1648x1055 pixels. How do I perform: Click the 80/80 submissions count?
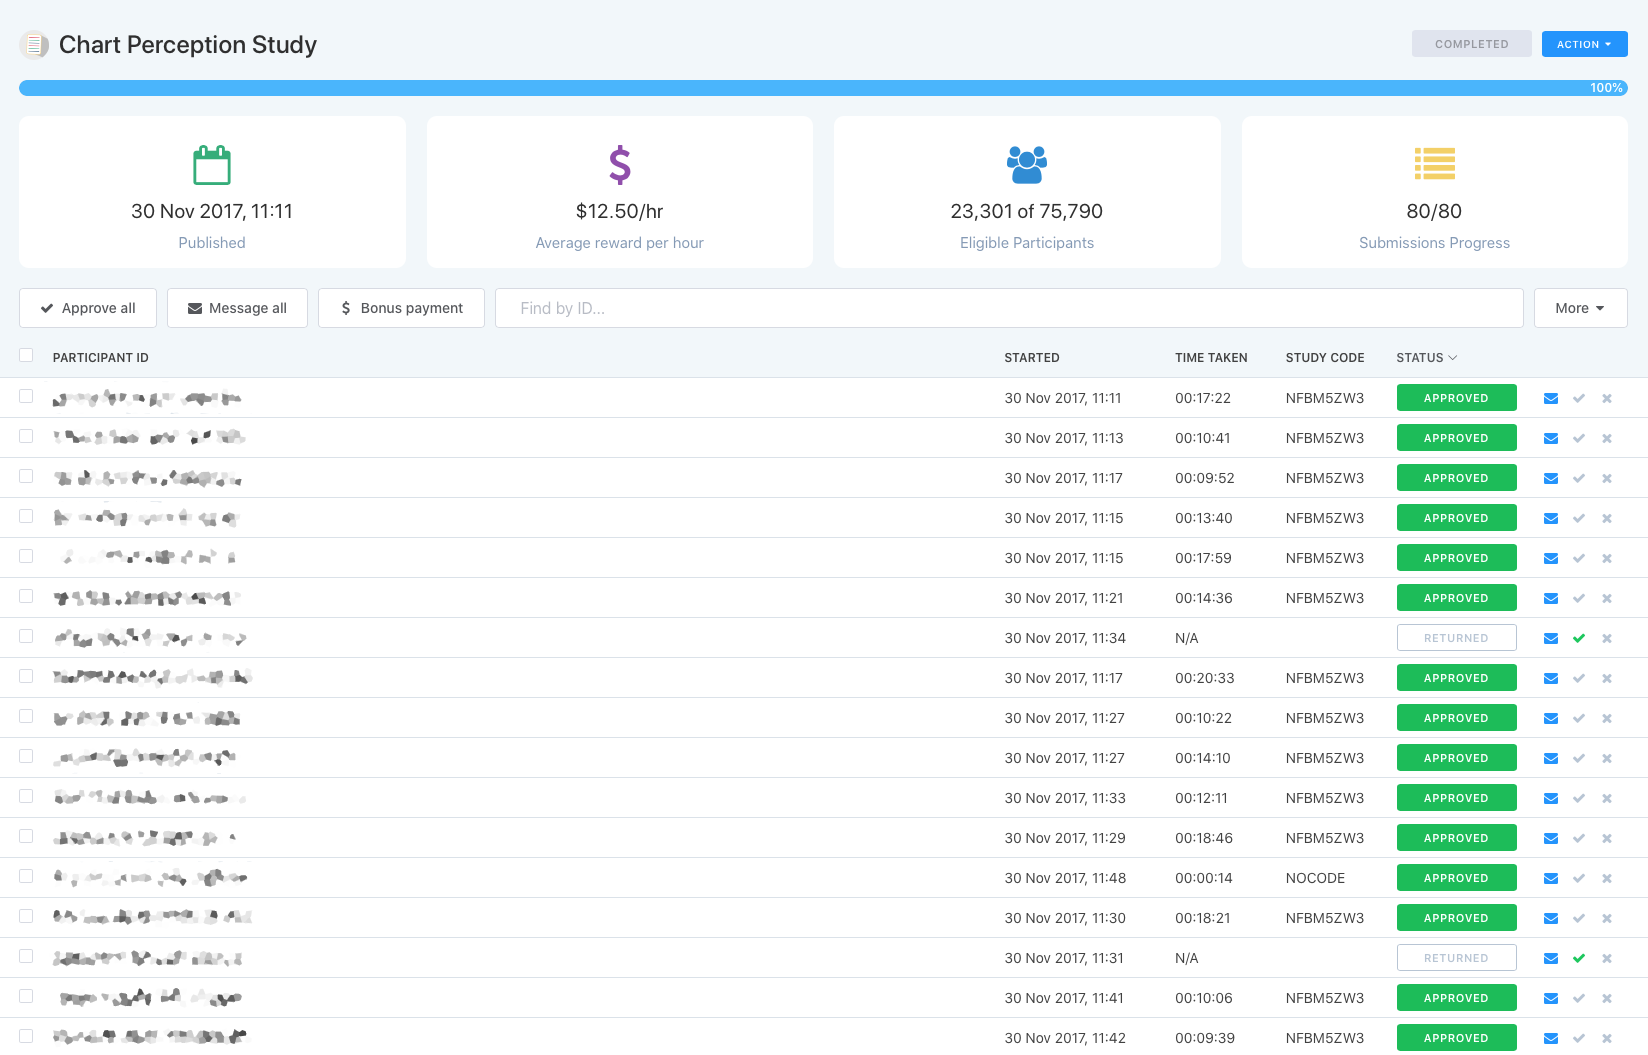click(1434, 211)
